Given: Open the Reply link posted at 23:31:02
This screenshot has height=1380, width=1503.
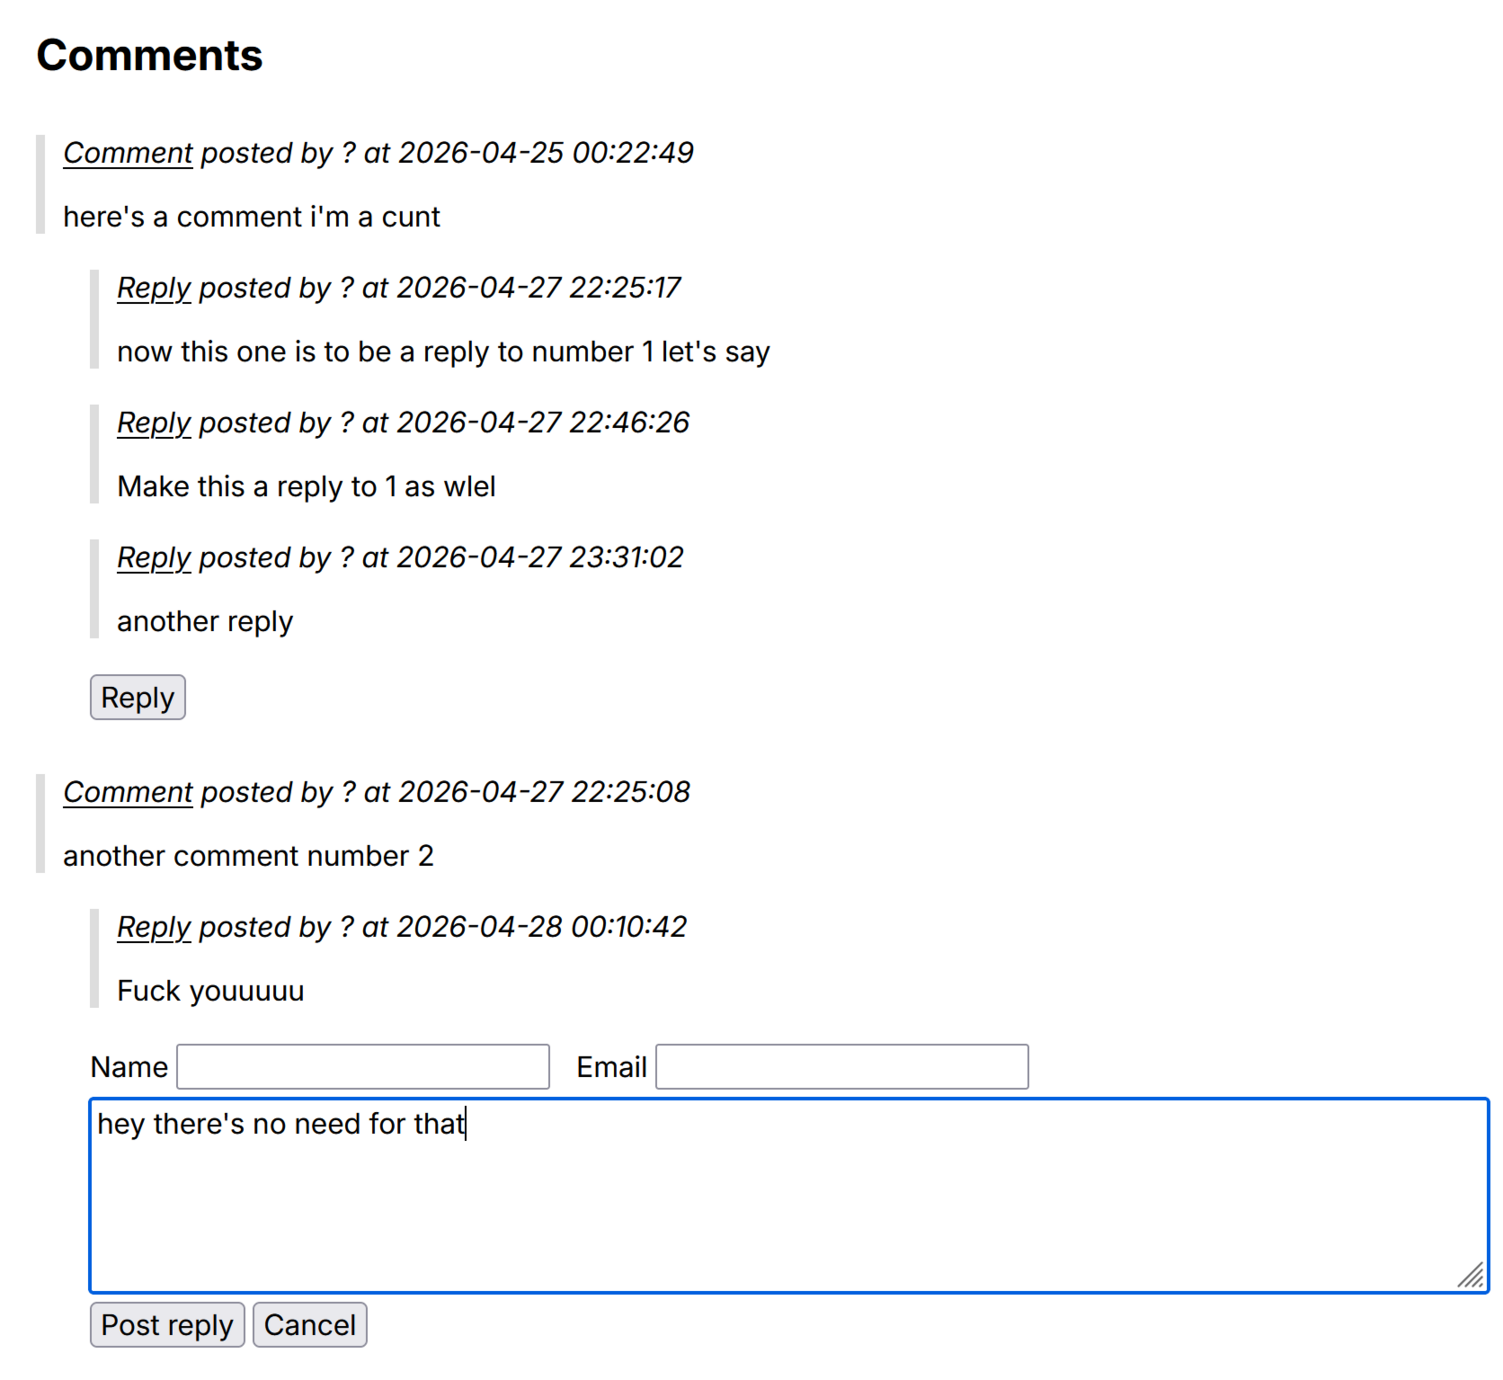Looking at the screenshot, I should [153, 558].
